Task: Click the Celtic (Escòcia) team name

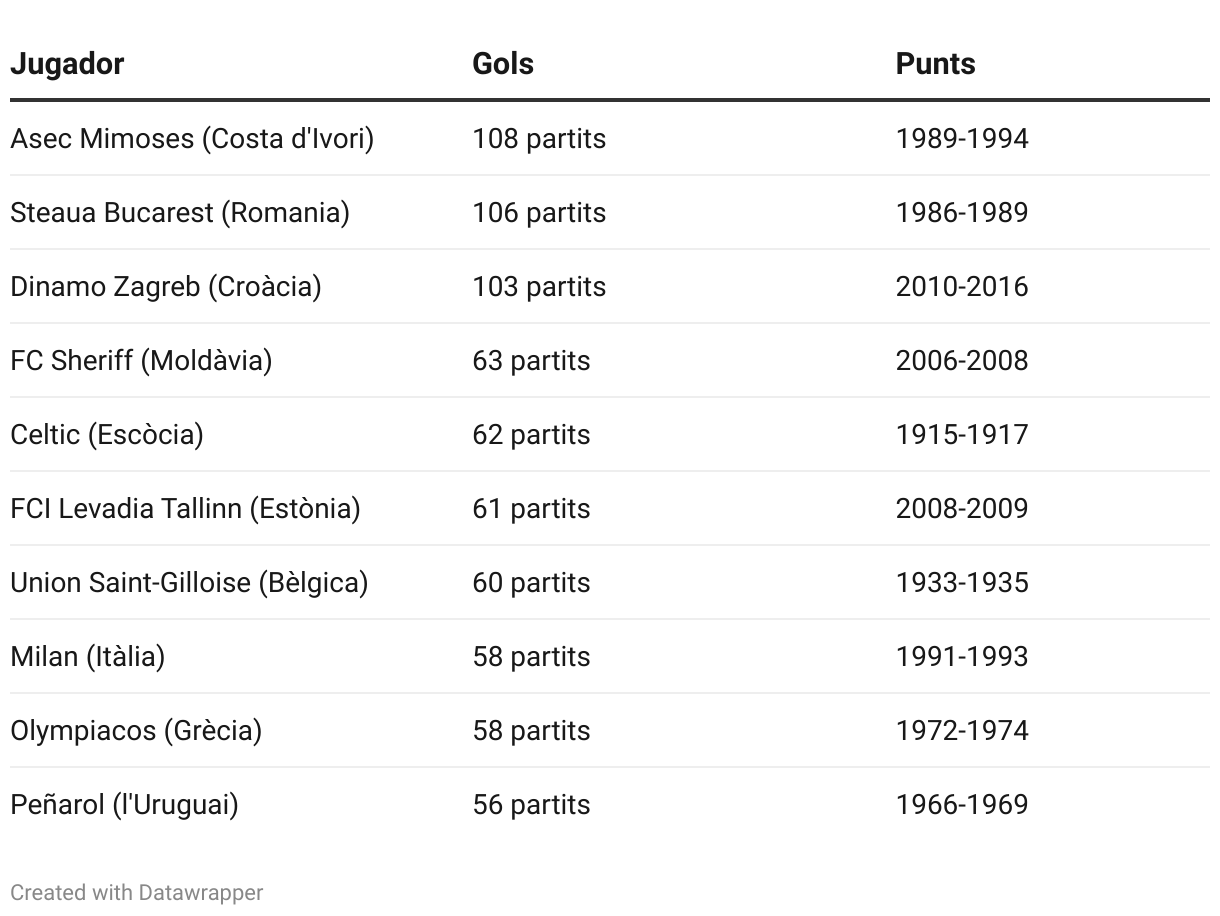Action: click(107, 435)
